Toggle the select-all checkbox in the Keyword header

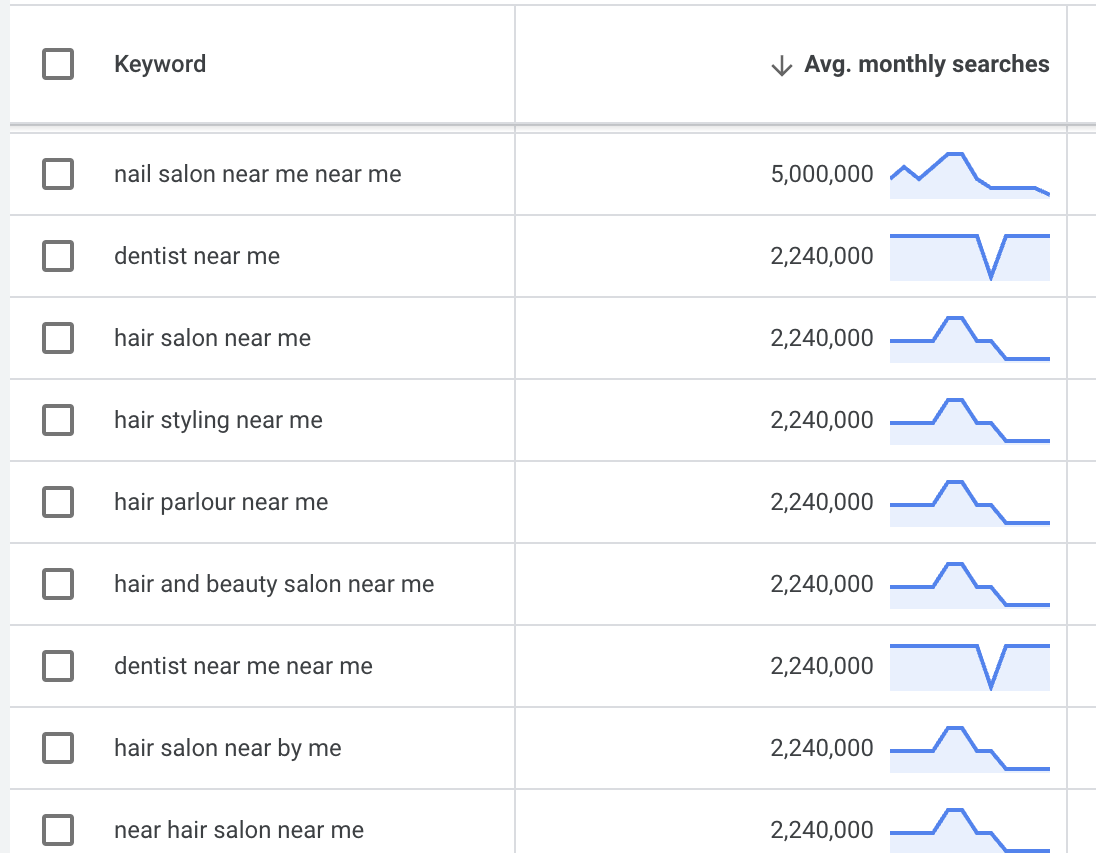(x=58, y=65)
